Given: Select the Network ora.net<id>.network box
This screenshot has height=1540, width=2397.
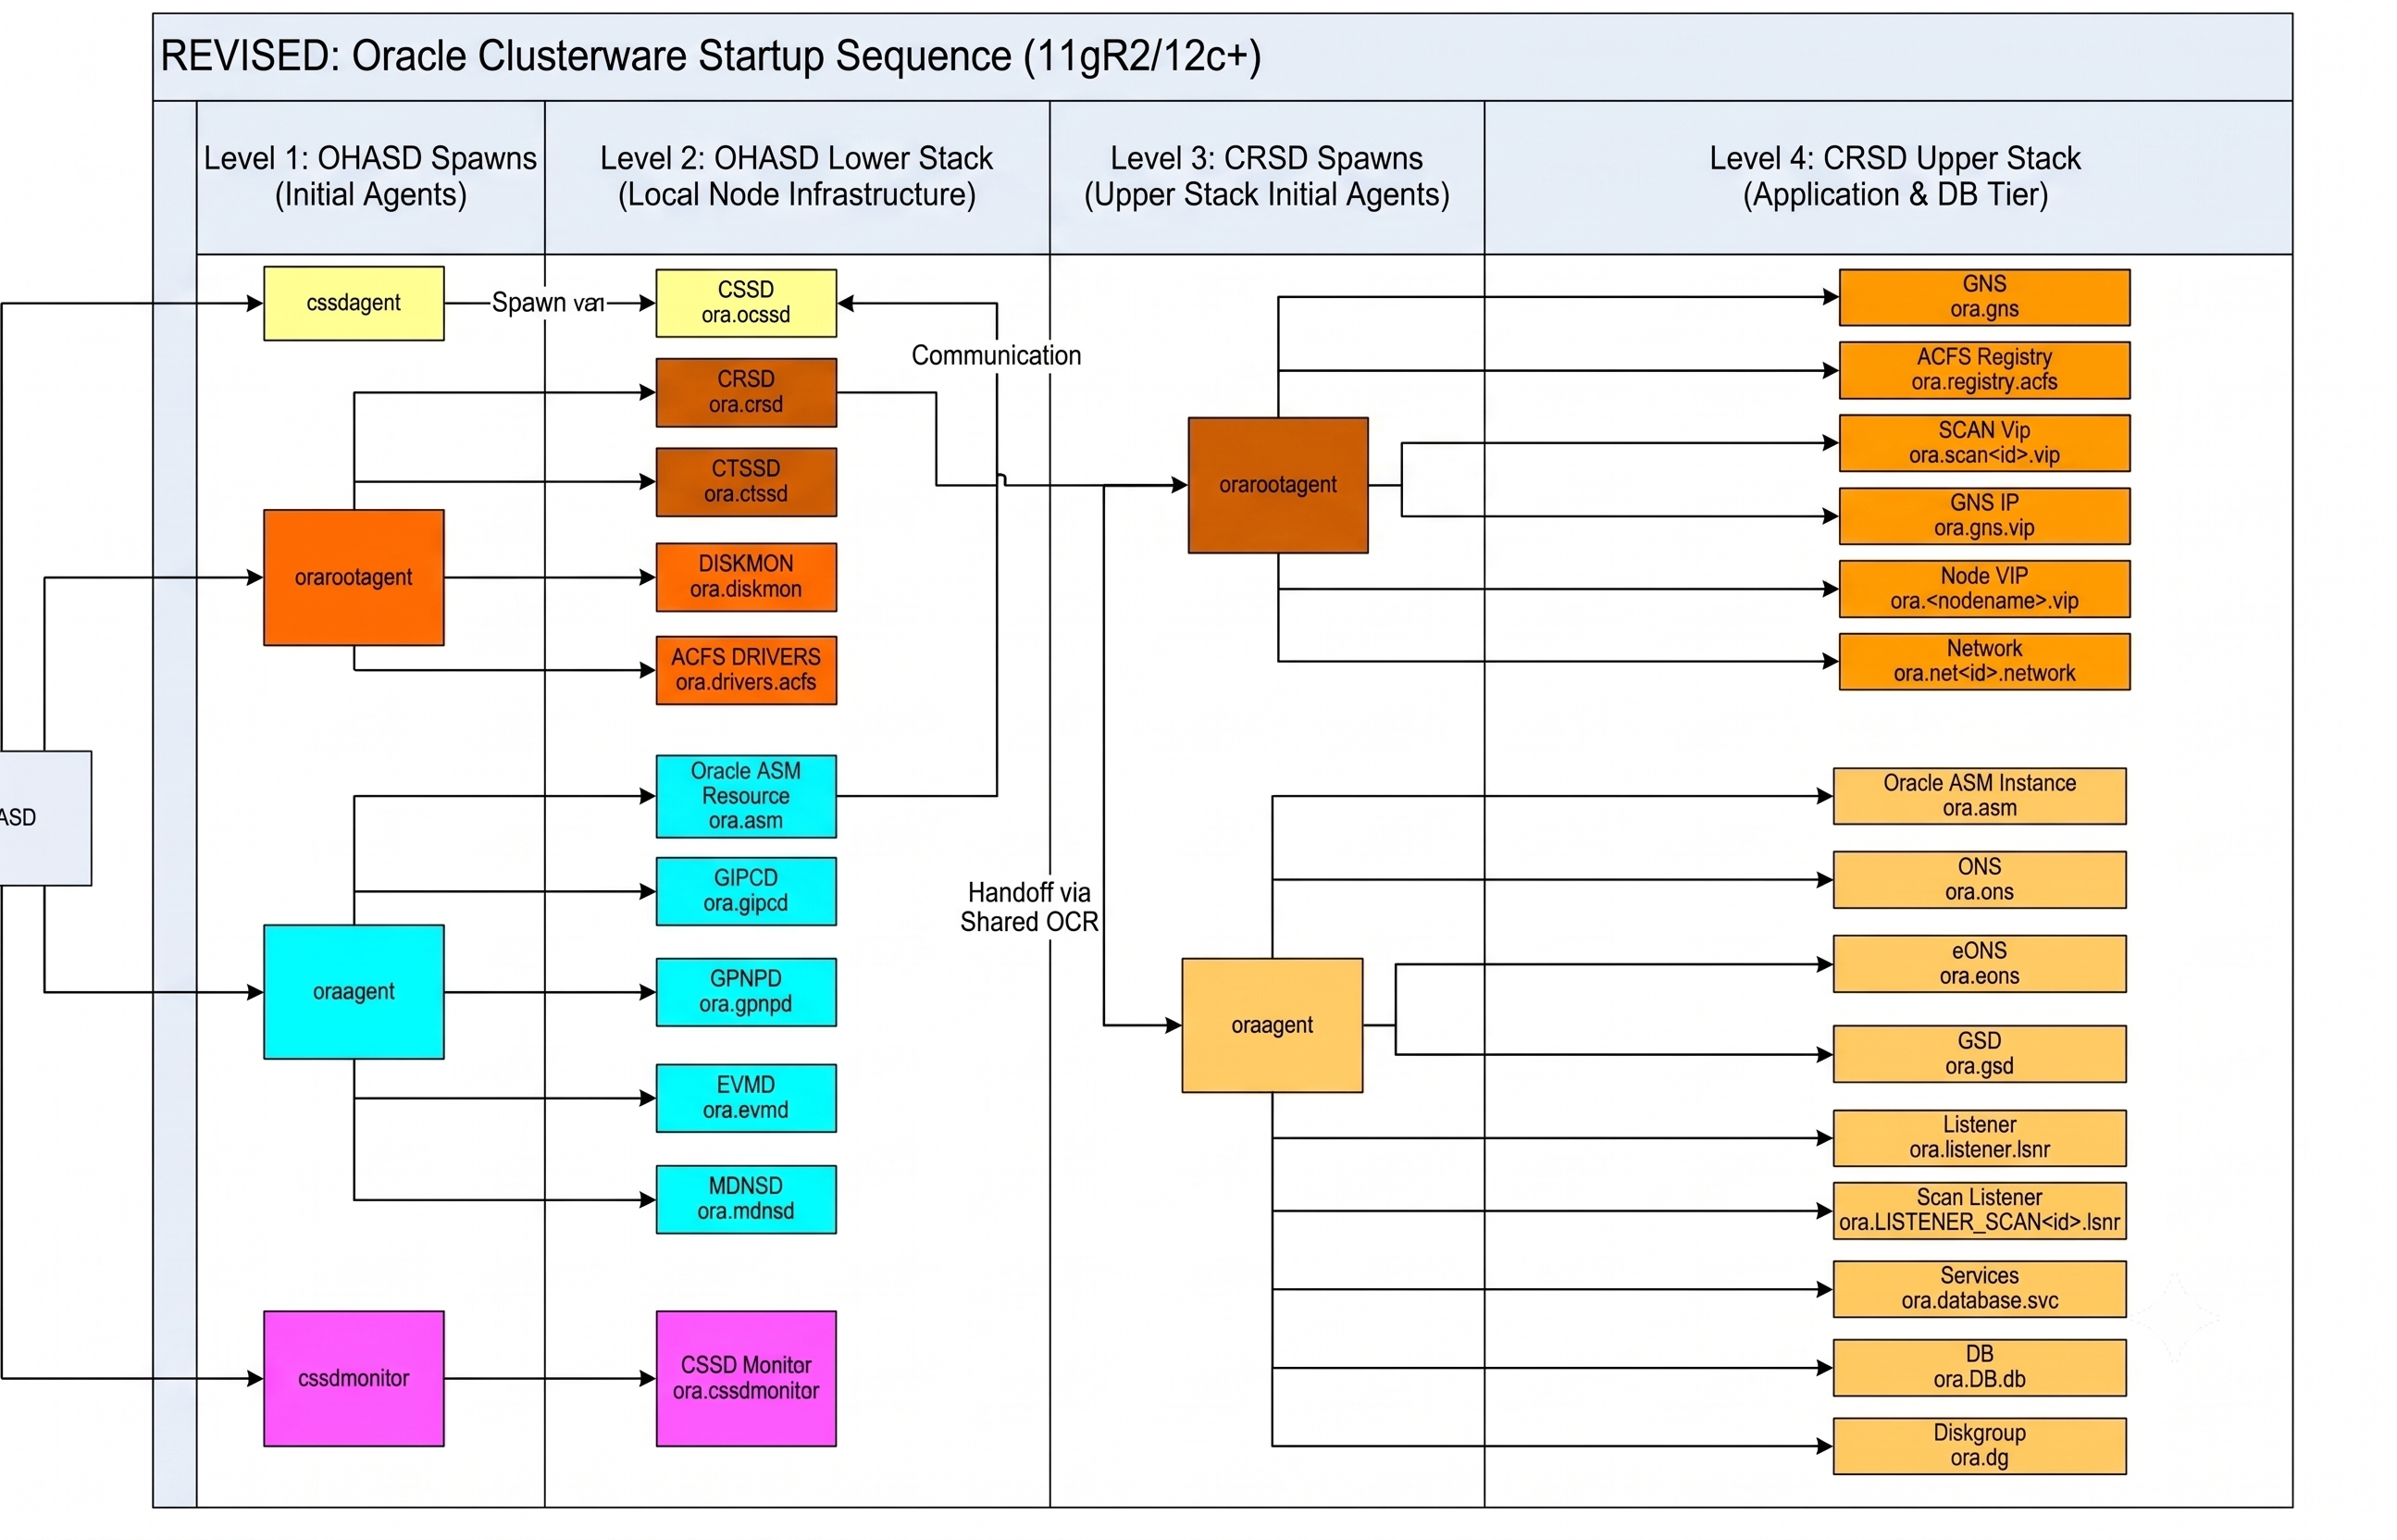Looking at the screenshot, I should point(1984,661).
